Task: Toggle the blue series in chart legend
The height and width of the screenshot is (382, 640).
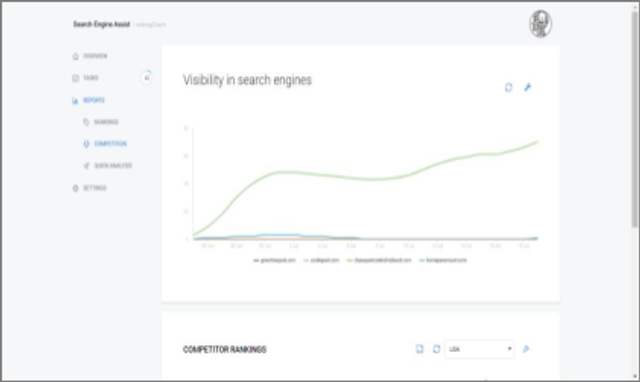Action: pyautogui.click(x=443, y=260)
